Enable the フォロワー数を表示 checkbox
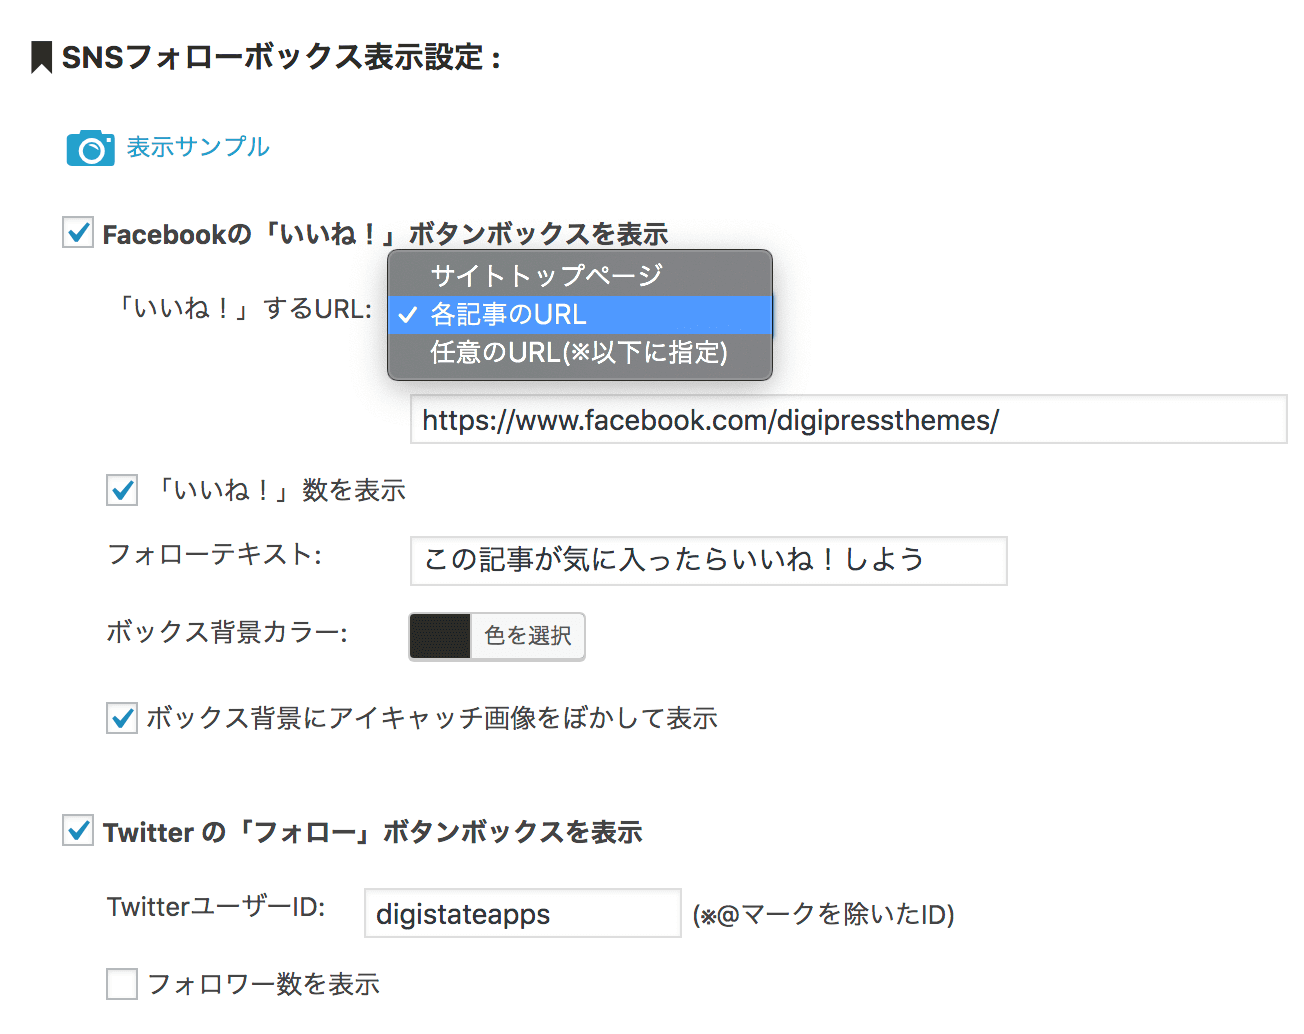 tap(122, 984)
